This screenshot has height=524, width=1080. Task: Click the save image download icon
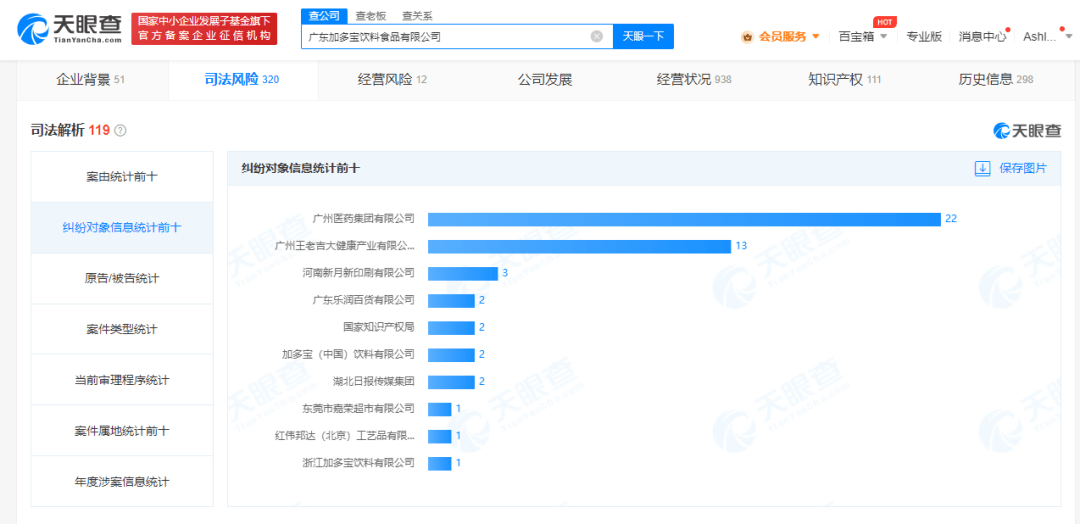pyautogui.click(x=982, y=169)
